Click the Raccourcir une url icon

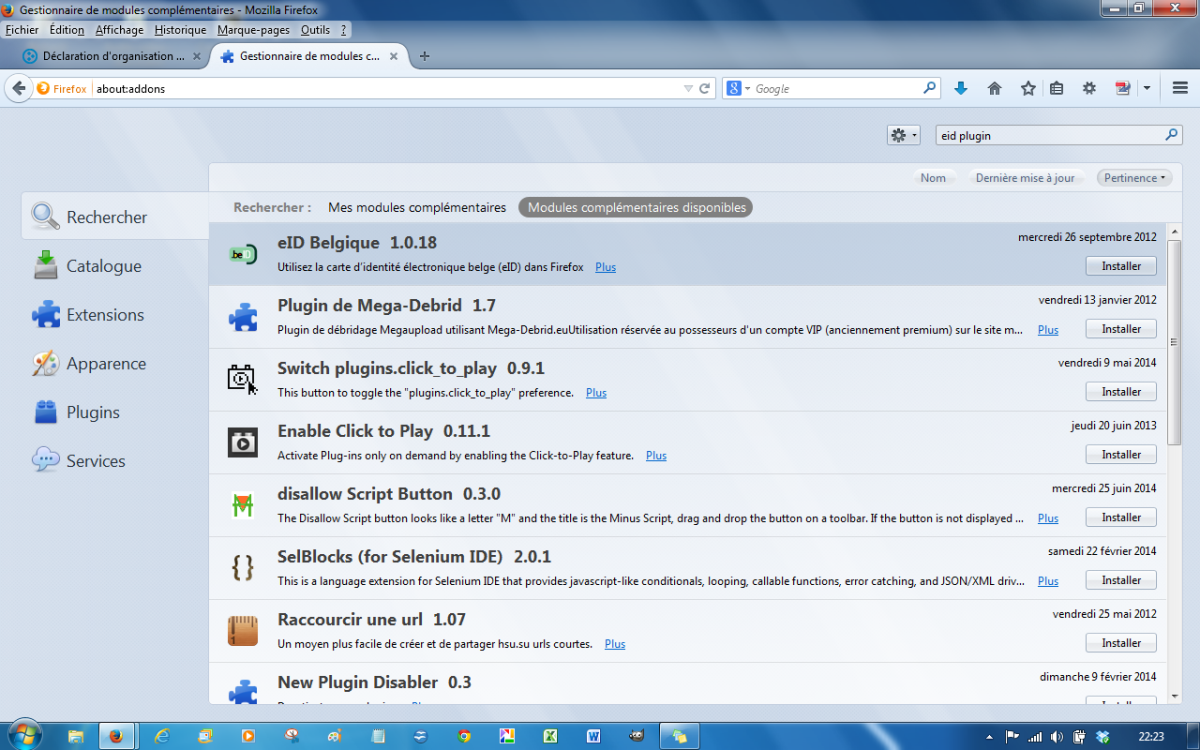pyautogui.click(x=243, y=631)
